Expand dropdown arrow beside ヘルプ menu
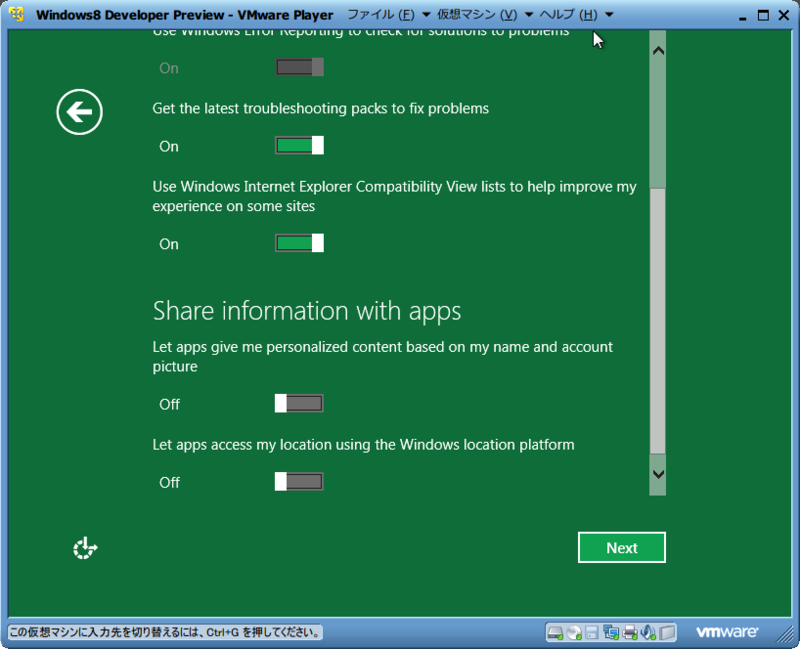 (x=609, y=15)
